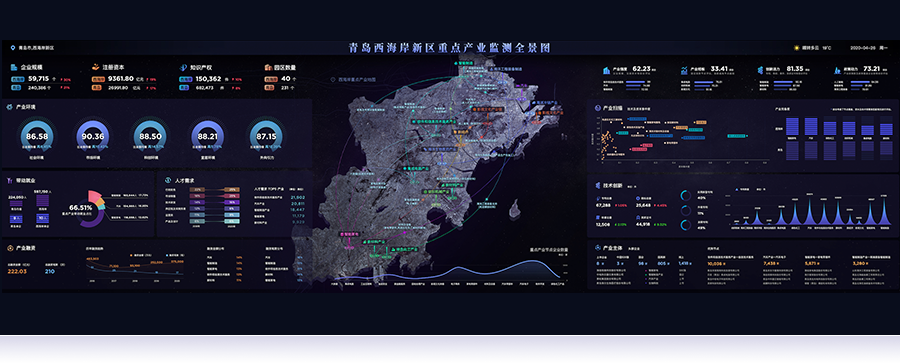
Task: Click the 注册资本 hand-coin icon
Action: (96, 67)
